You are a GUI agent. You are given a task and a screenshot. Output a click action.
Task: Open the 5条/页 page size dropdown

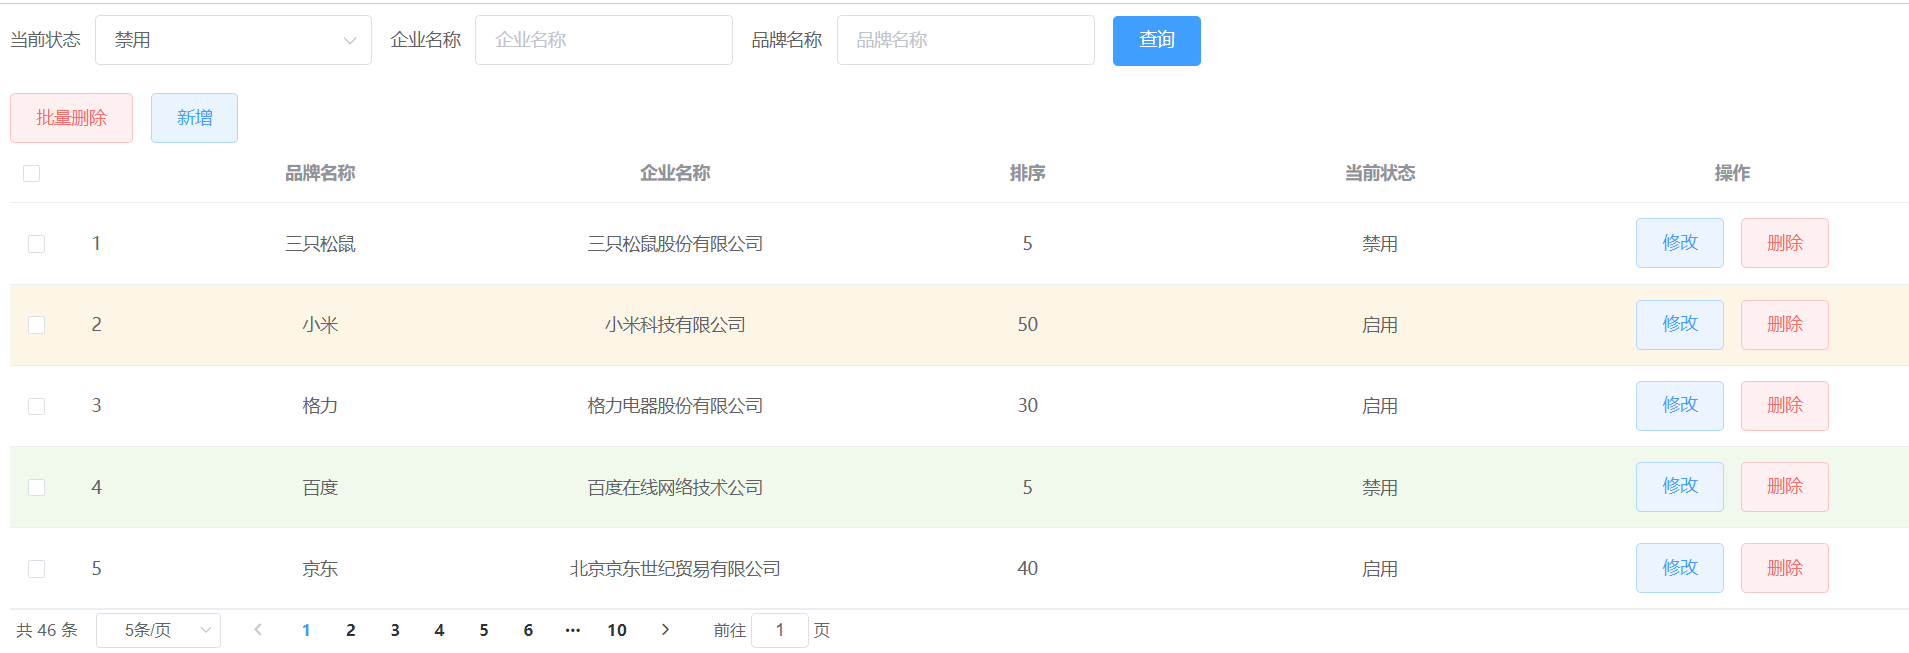click(158, 630)
